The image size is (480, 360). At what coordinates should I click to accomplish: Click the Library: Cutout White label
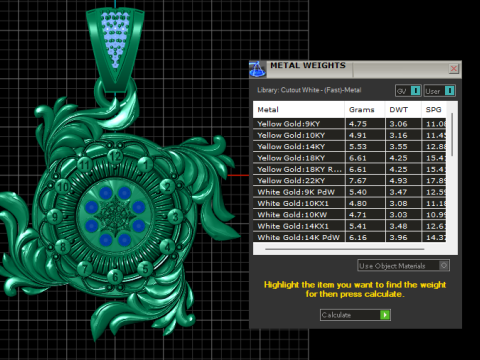click(309, 90)
